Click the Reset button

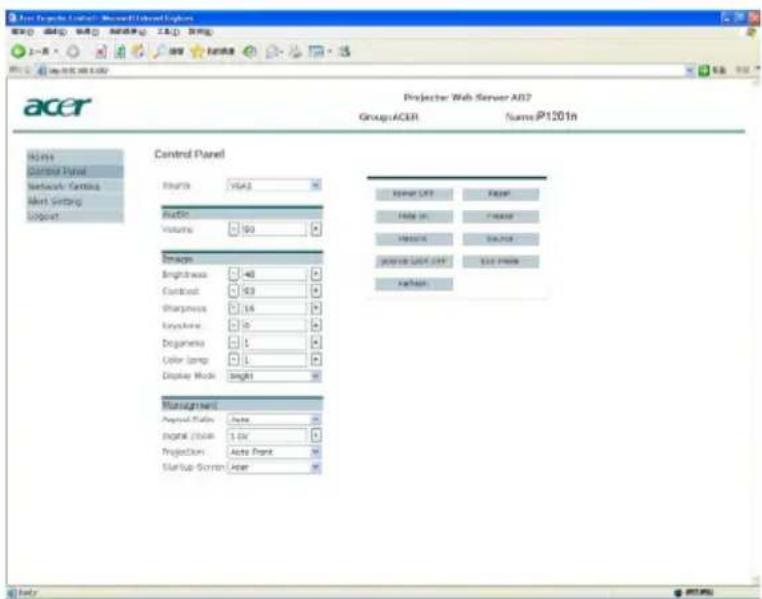[x=501, y=194]
